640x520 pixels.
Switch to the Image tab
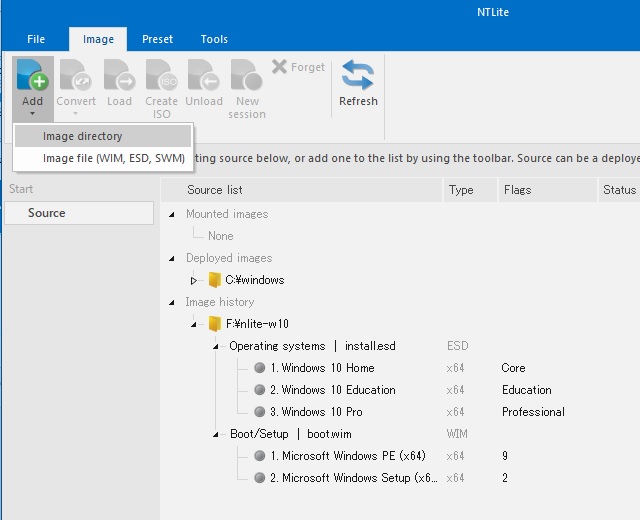(98, 39)
